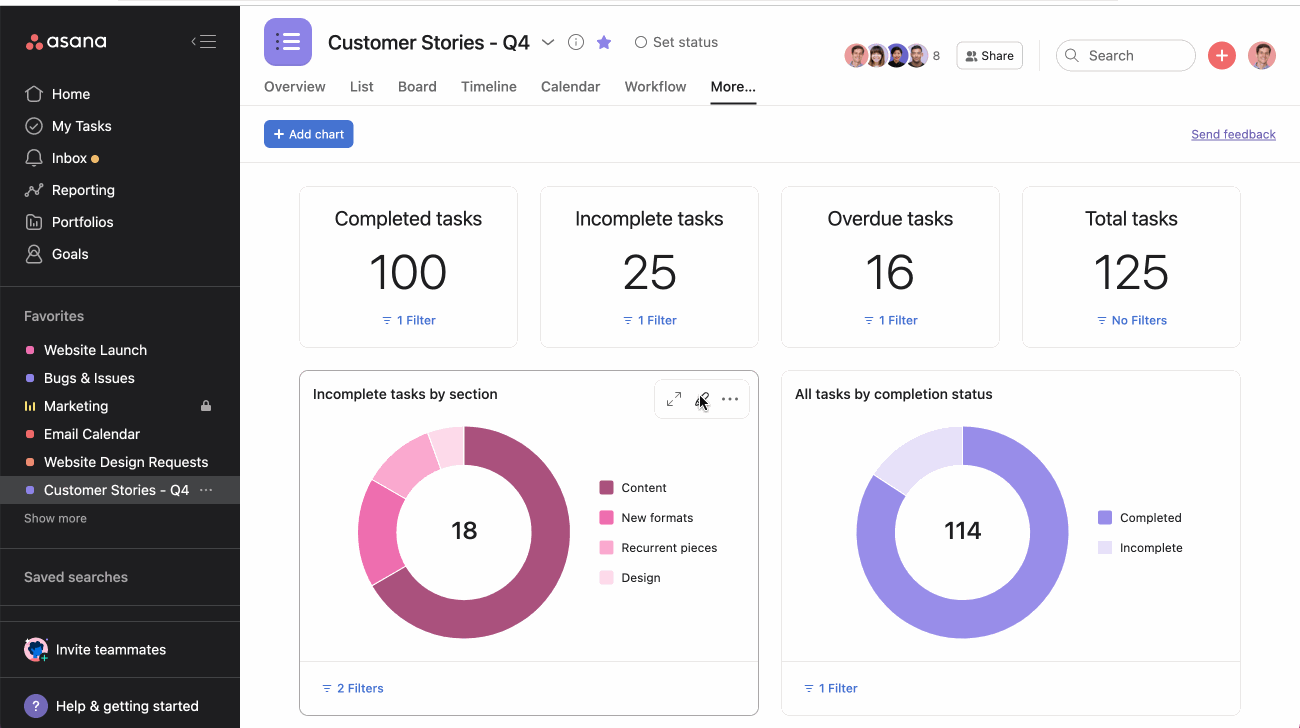
Task: Collapse the left sidebar
Action: click(x=204, y=41)
